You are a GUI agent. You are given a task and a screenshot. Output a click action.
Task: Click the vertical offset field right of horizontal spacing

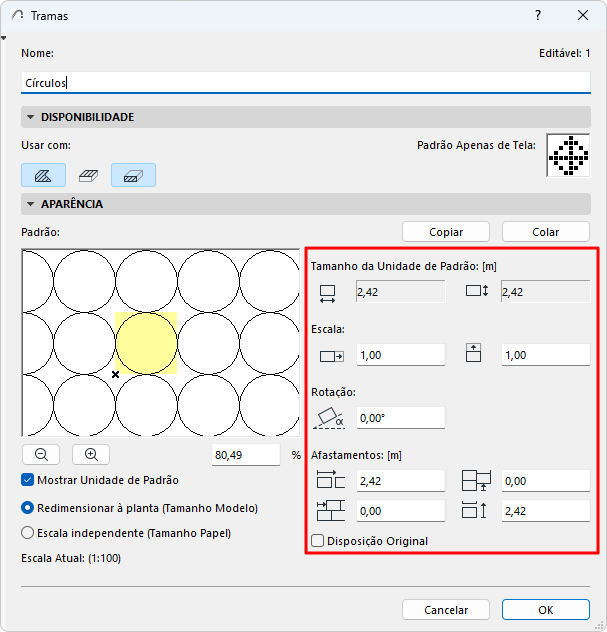tap(546, 481)
